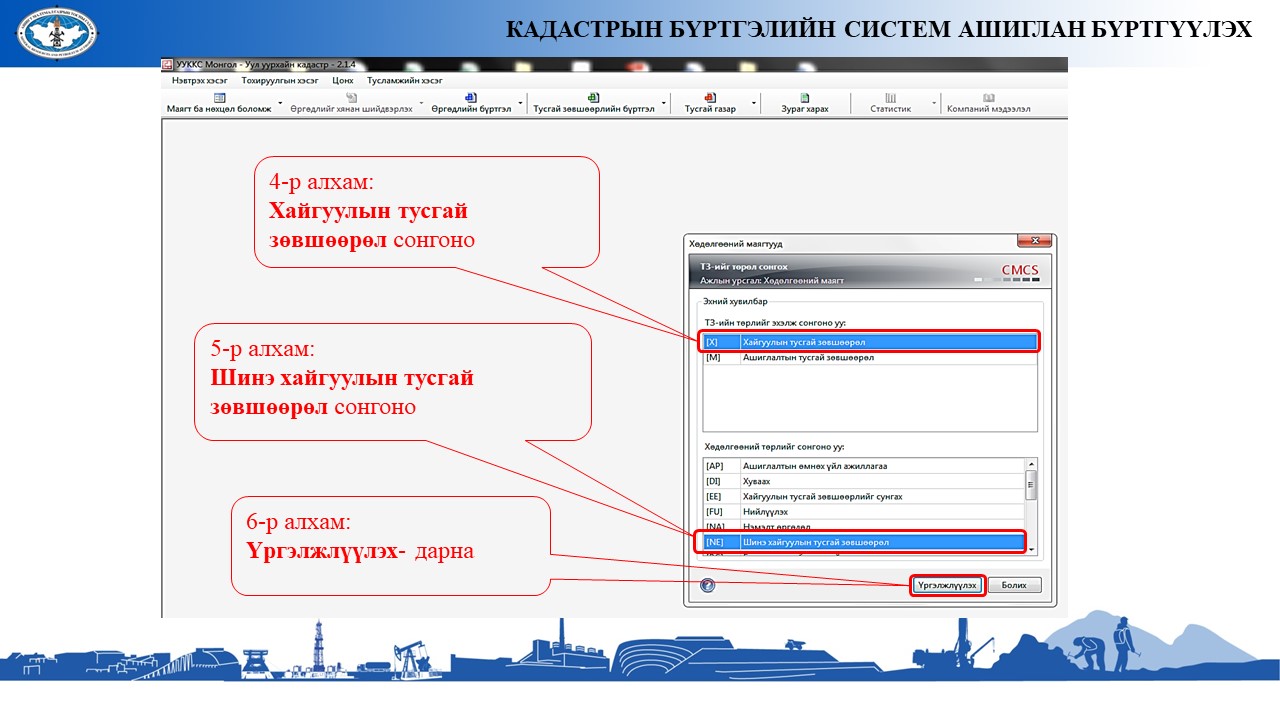Open the Тусламжийн хэсэг menu
Image resolution: width=1280 pixels, height=720 pixels.
(x=404, y=80)
